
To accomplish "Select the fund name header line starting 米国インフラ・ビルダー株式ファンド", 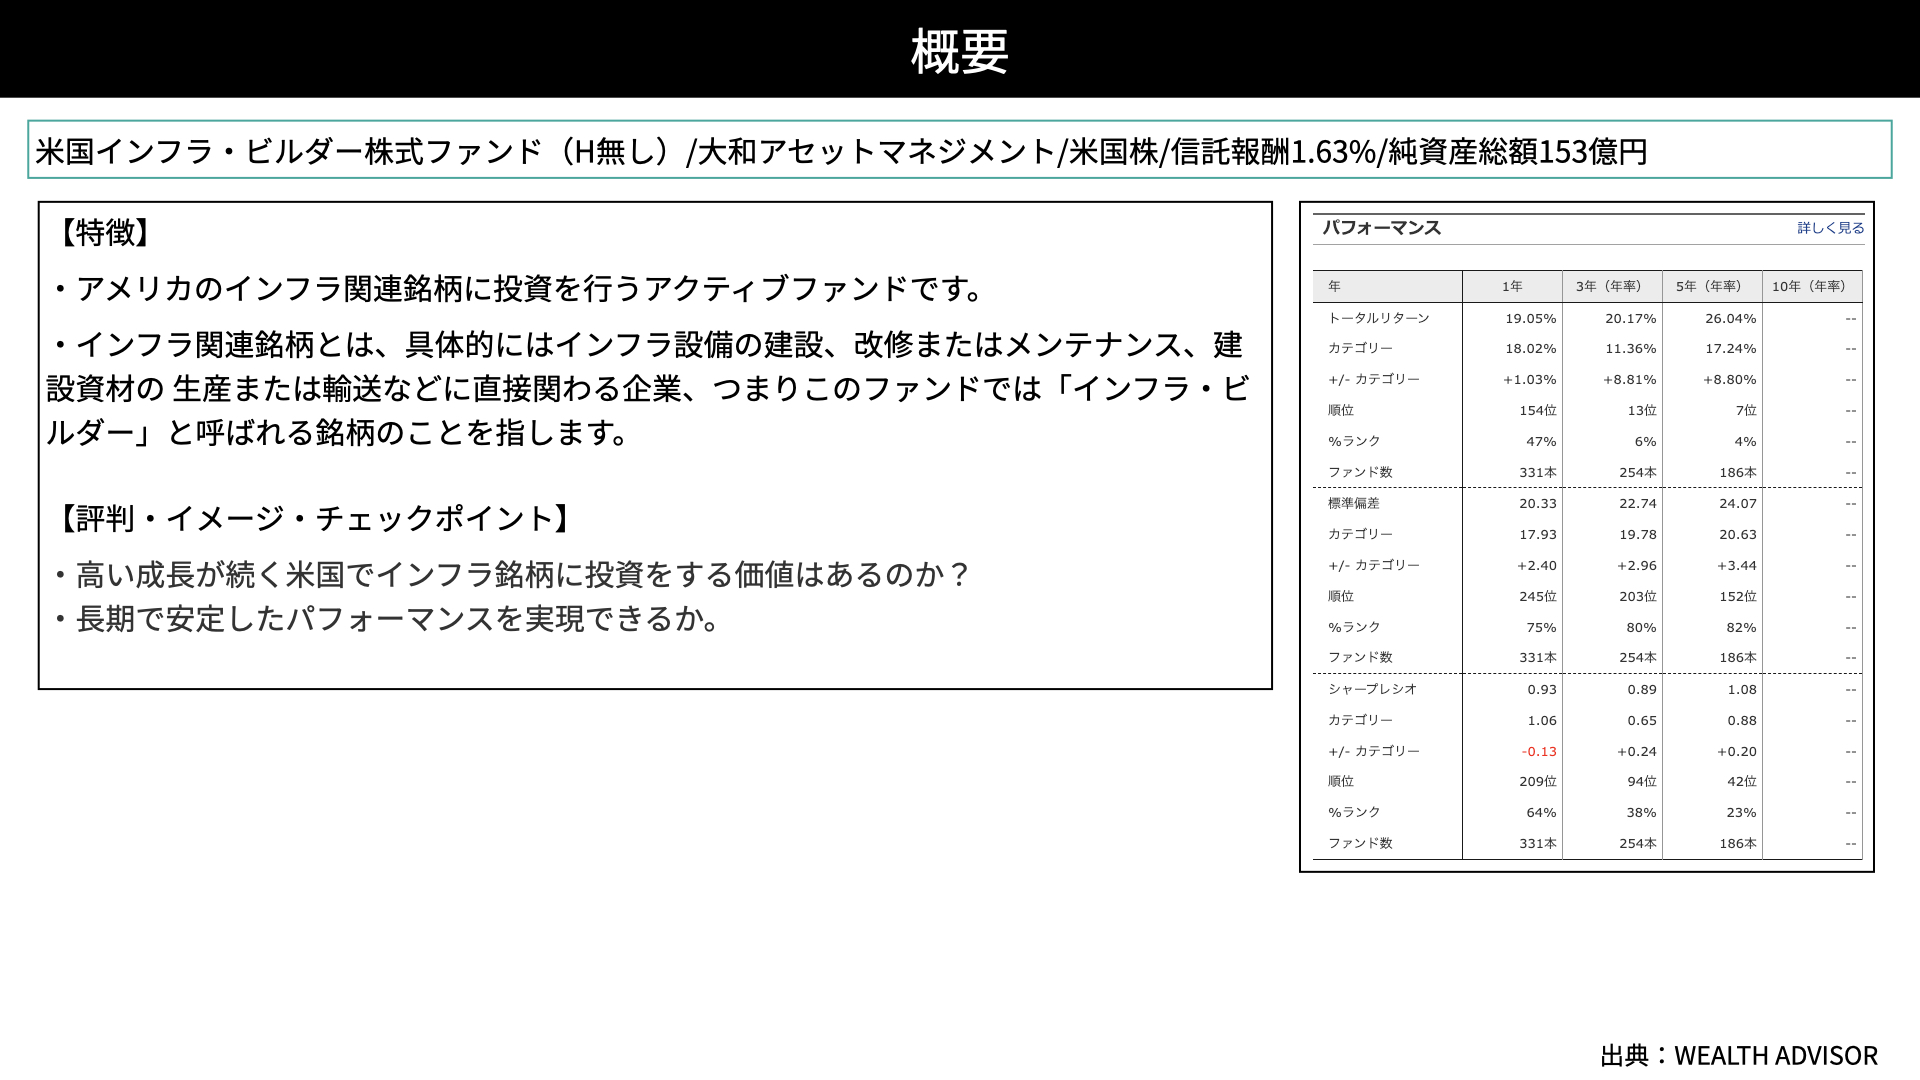I will (x=841, y=151).
